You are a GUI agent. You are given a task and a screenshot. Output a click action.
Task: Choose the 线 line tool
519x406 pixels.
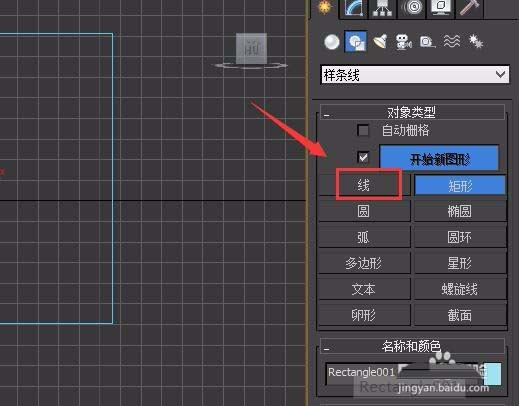[364, 185]
